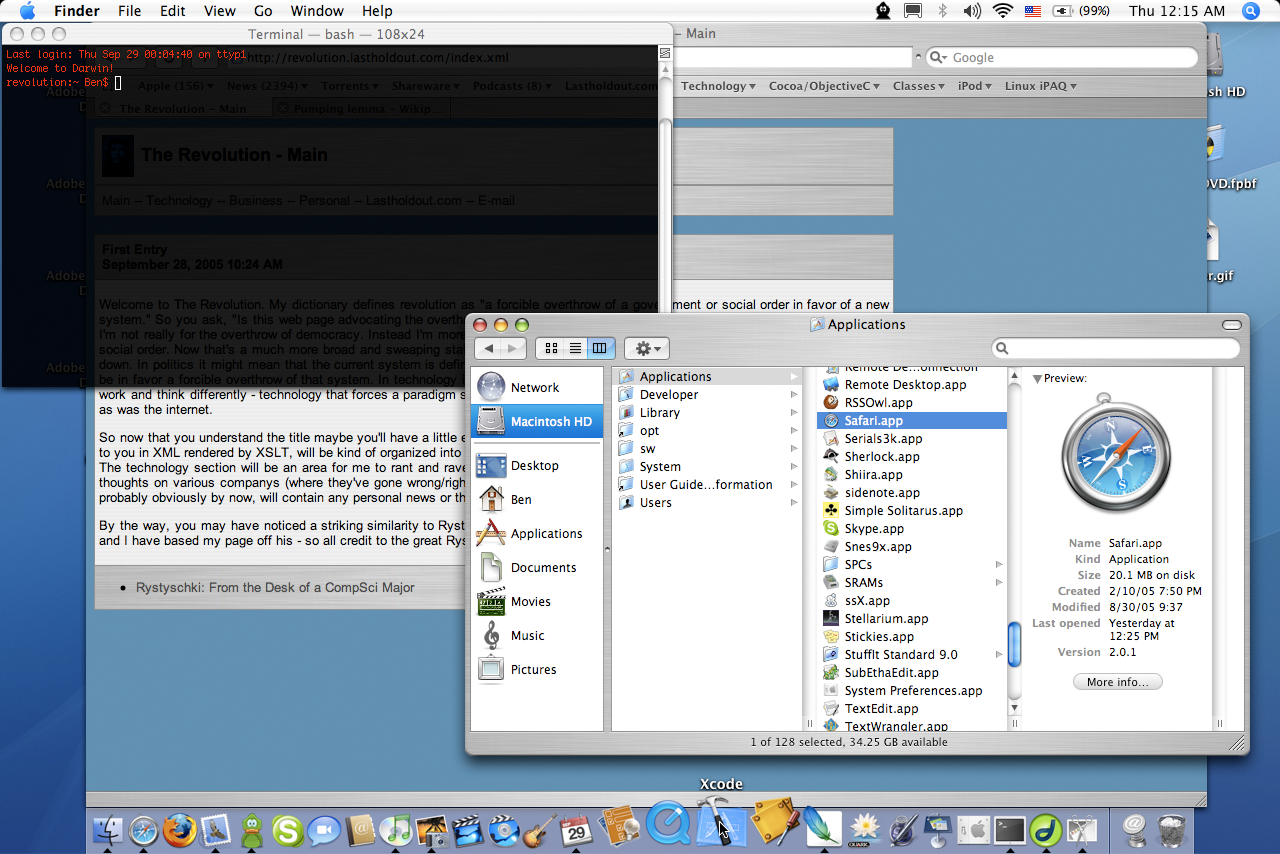Open the Edit menu
The image size is (1280, 854).
point(173,11)
